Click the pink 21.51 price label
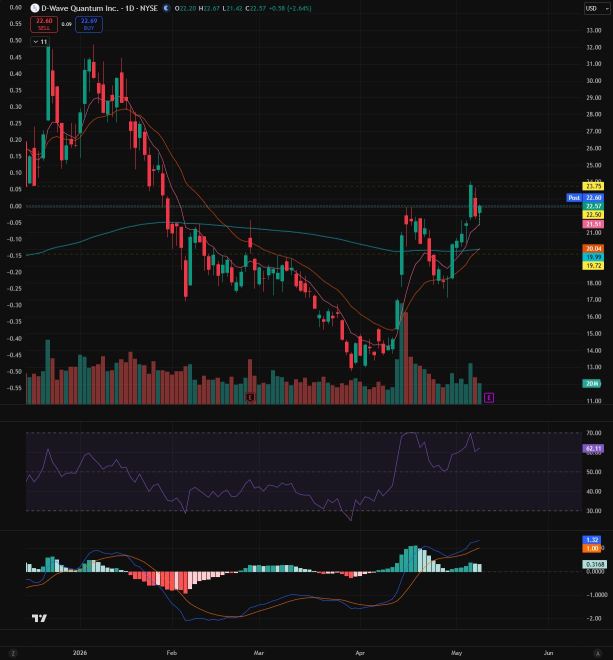The width and height of the screenshot is (613, 660). pos(593,224)
